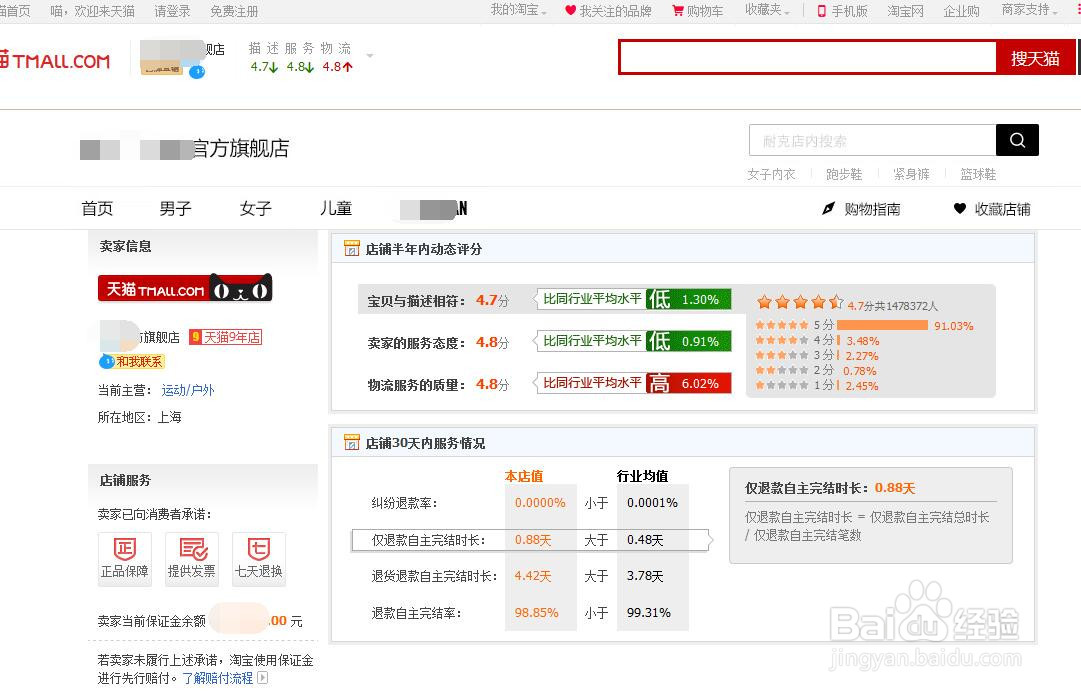Click the 女子内衣 suggested search link
Image resolution: width=1081 pixels, height=695 pixels.
(771, 174)
